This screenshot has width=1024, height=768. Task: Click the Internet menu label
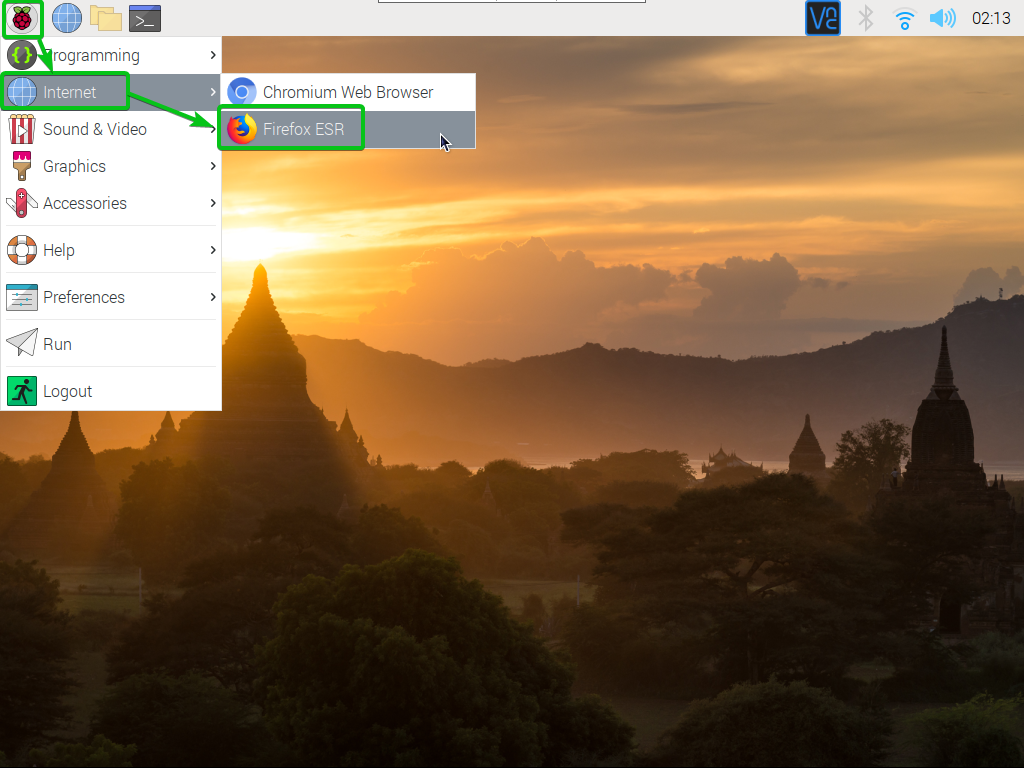[x=69, y=92]
